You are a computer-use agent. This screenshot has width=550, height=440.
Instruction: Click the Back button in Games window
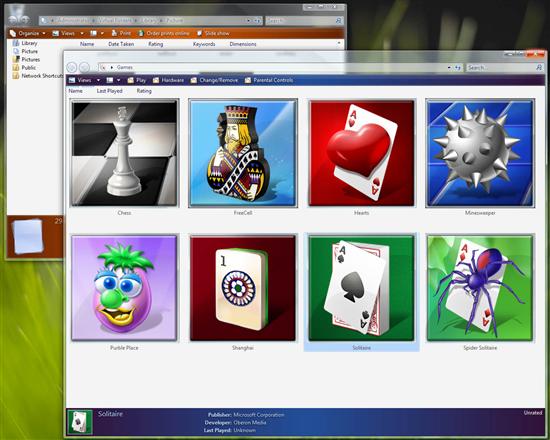click(x=72, y=67)
